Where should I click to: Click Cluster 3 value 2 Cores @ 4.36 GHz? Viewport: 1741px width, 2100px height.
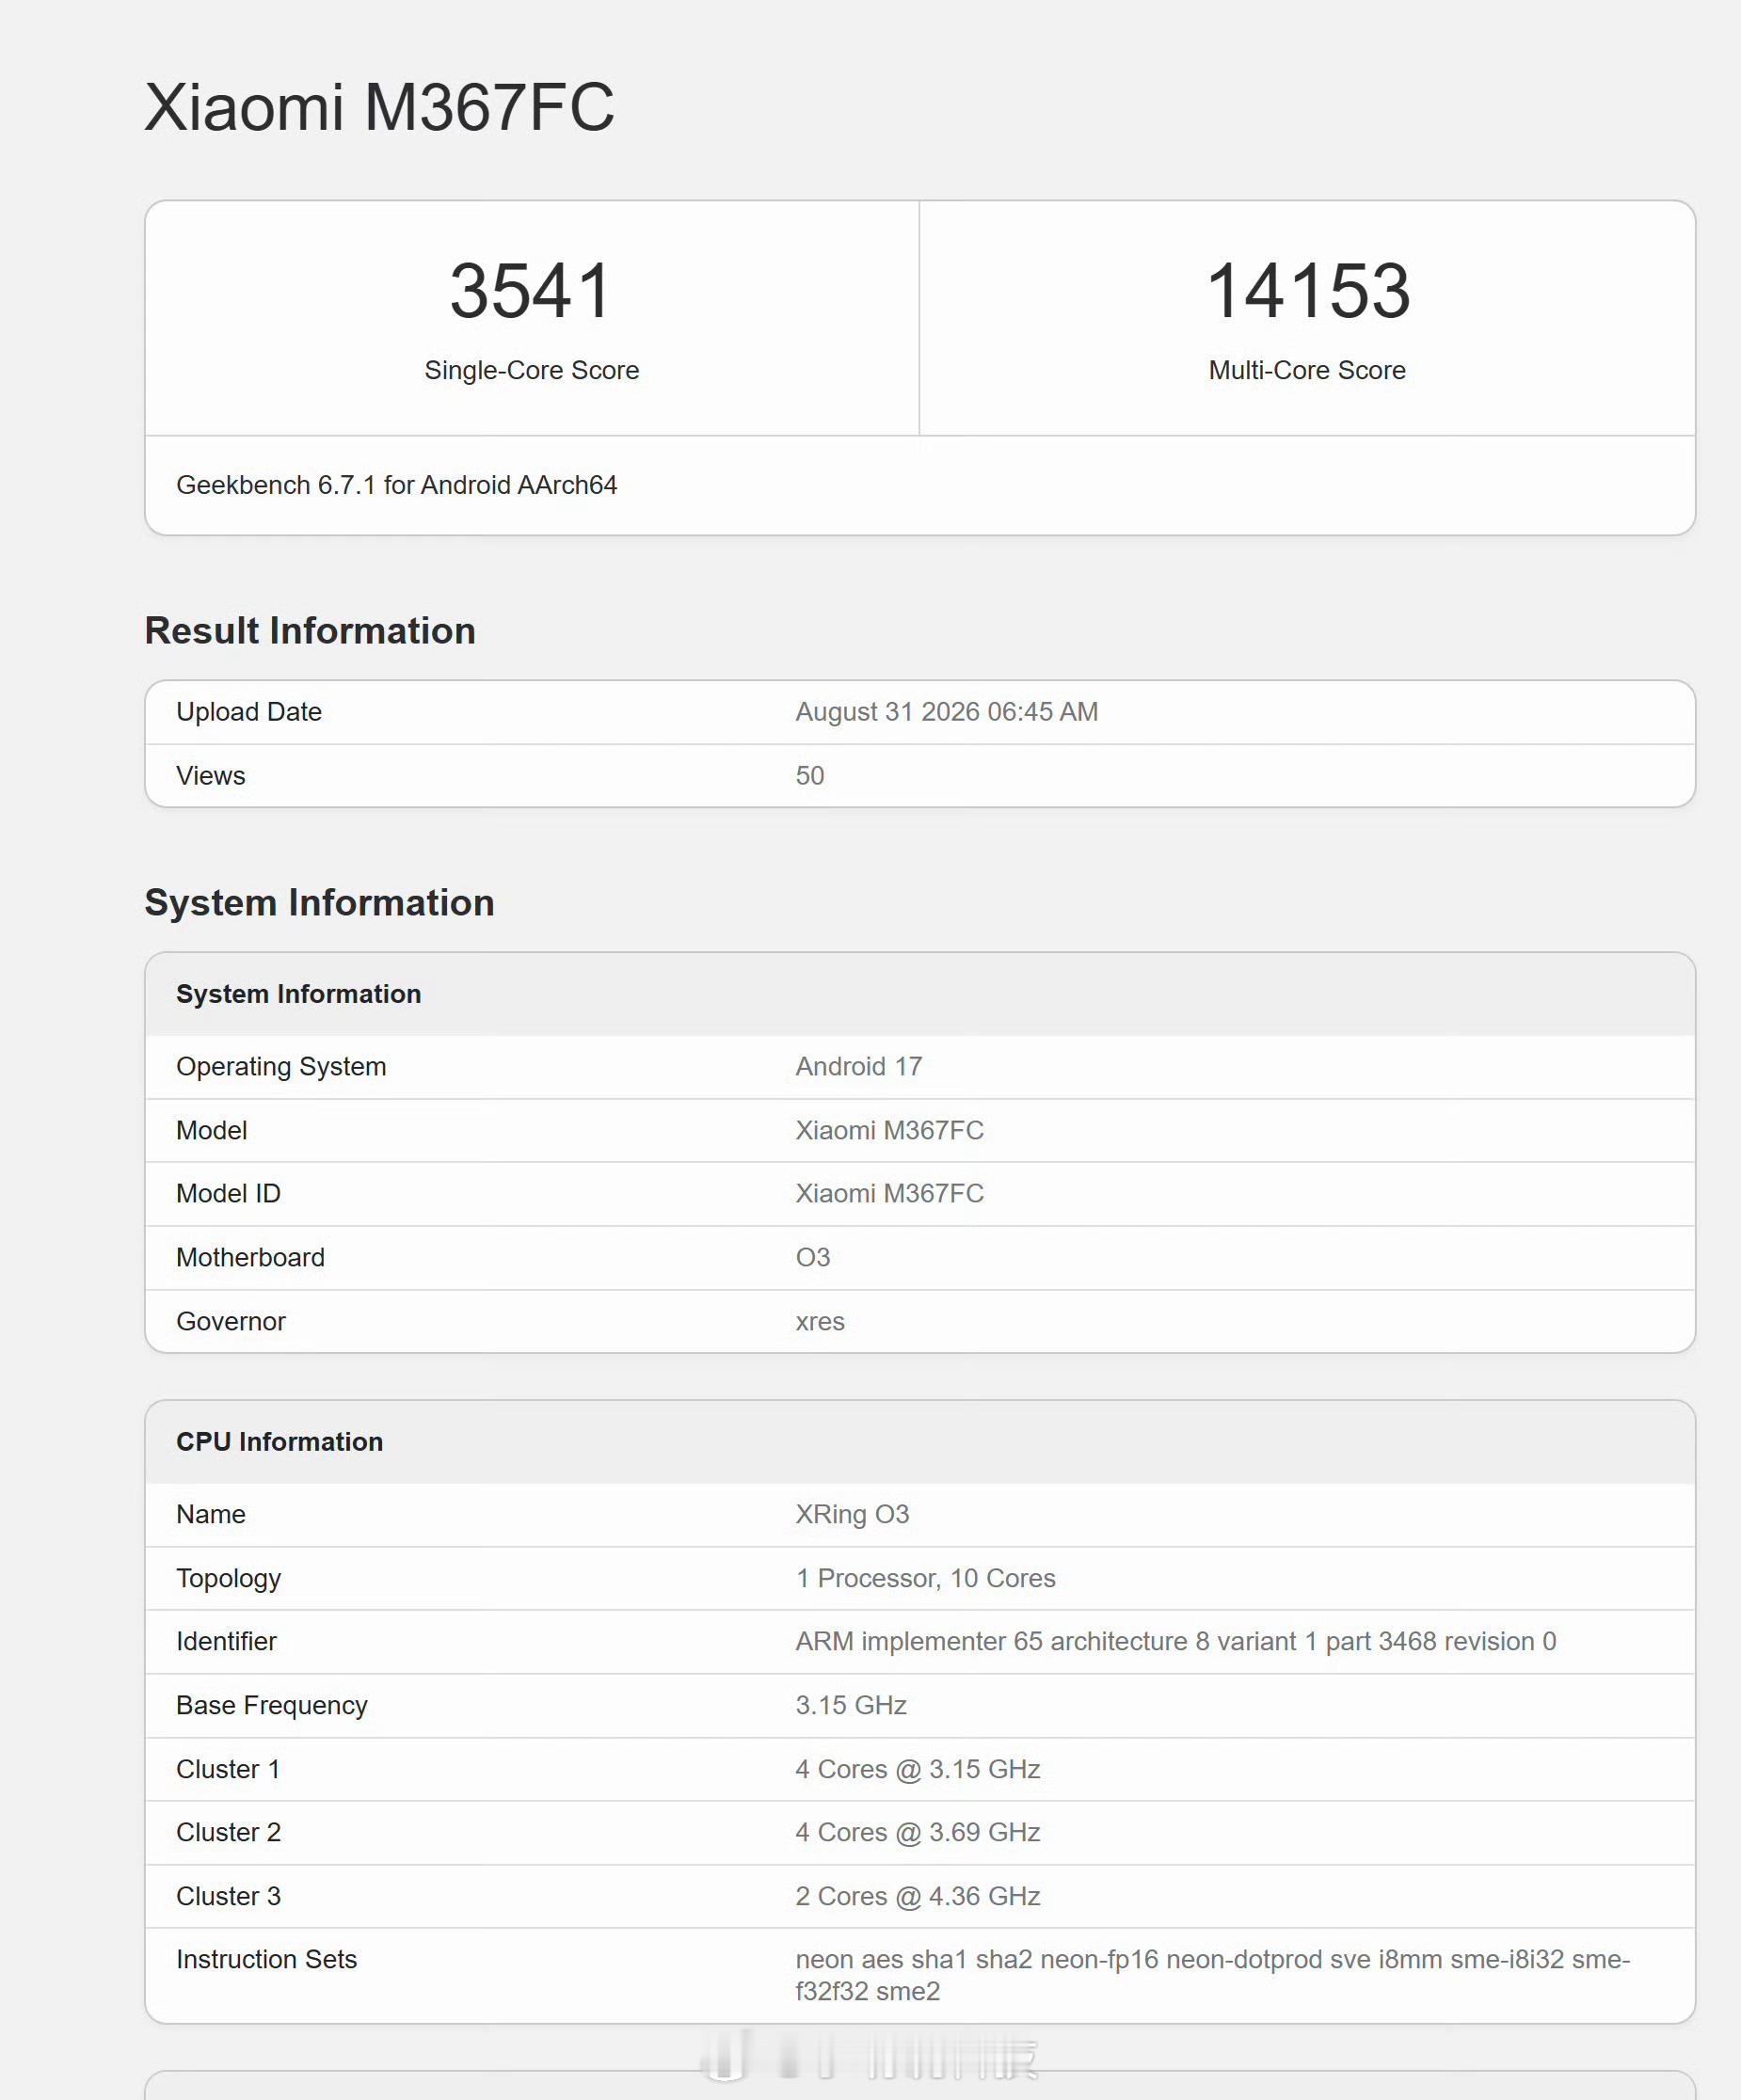coord(917,1897)
